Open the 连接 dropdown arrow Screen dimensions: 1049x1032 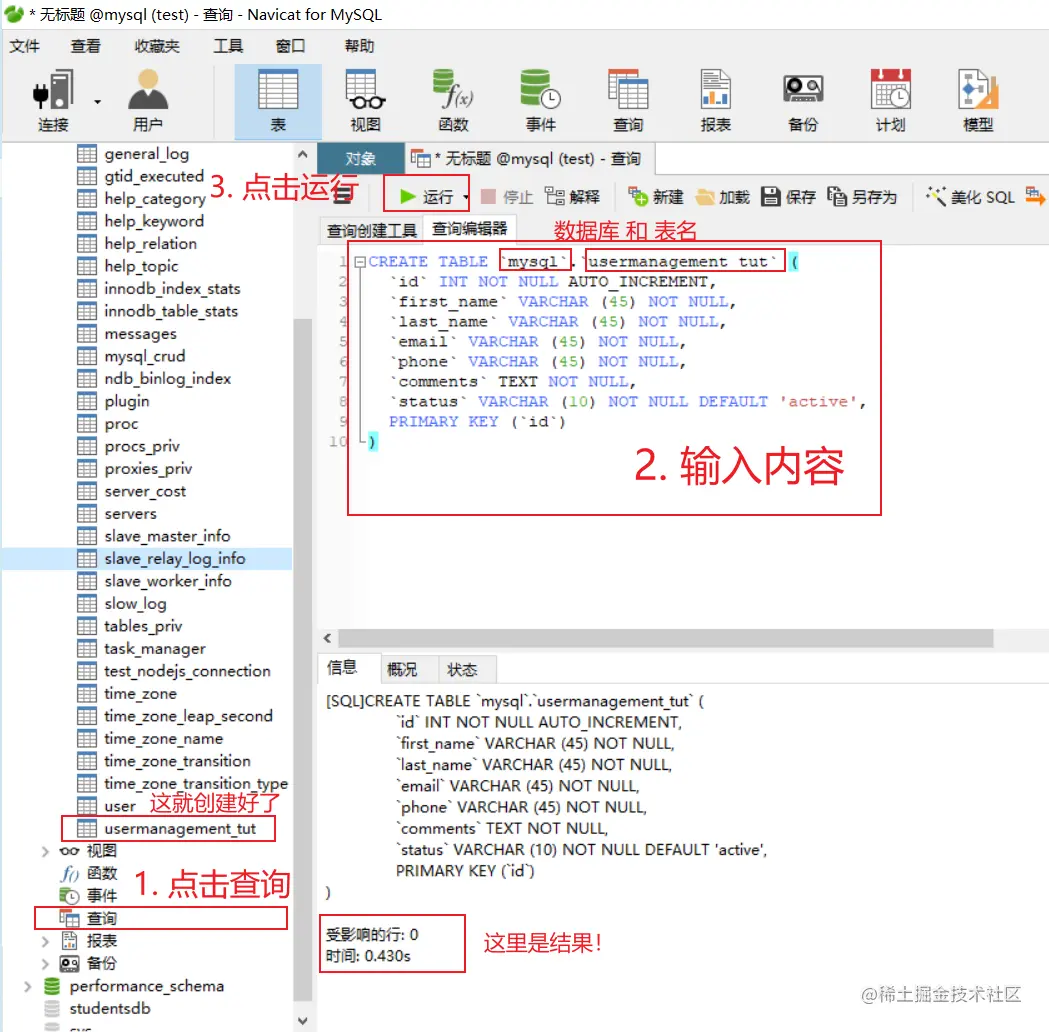click(97, 102)
